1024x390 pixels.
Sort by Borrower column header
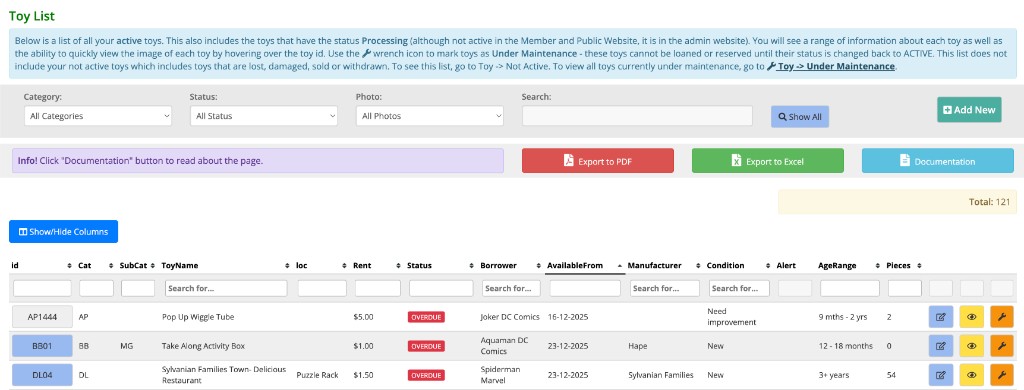click(510, 265)
